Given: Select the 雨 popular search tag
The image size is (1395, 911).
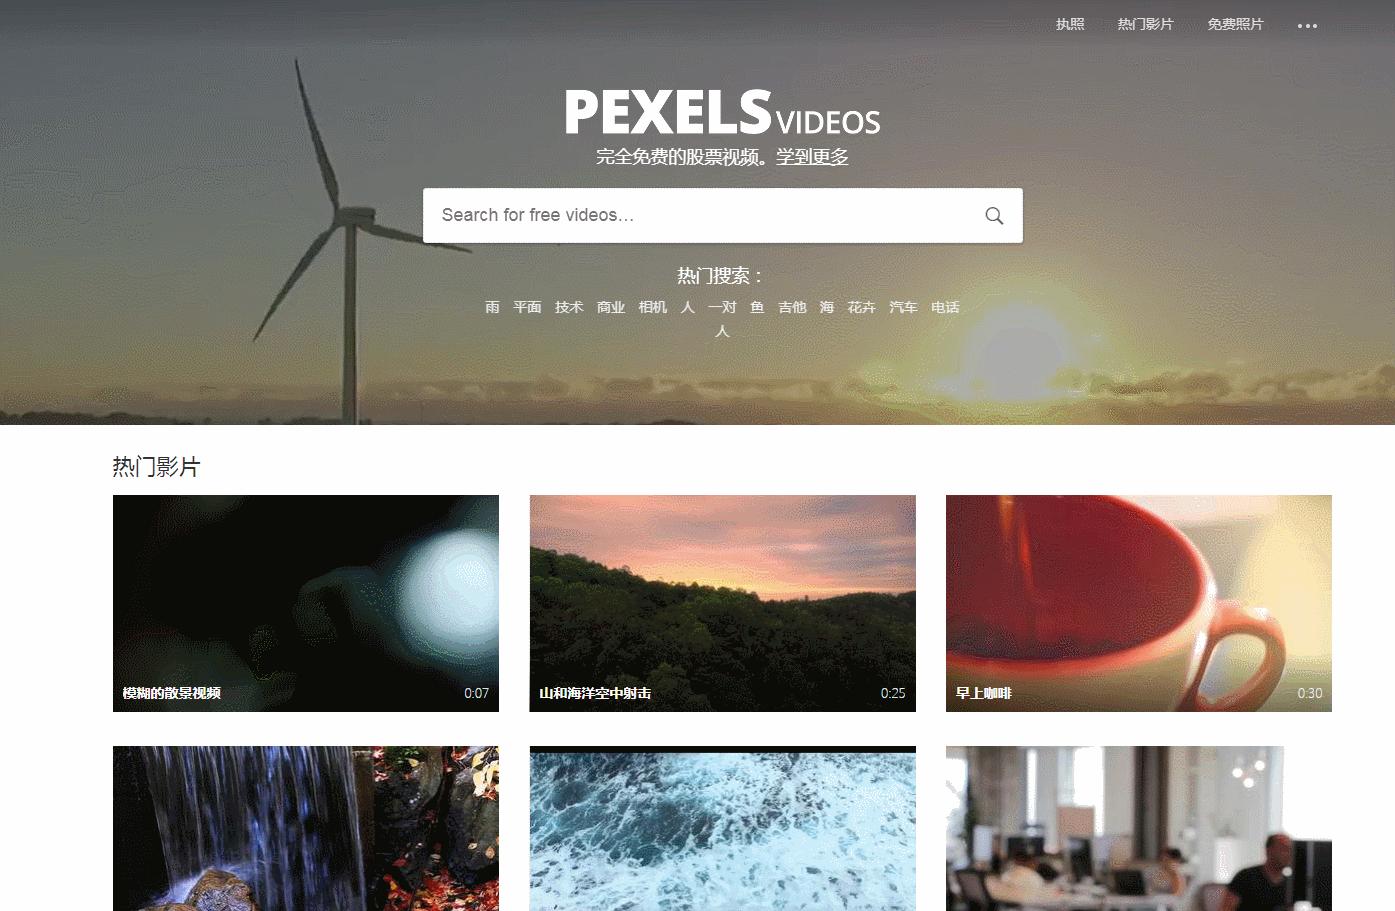Looking at the screenshot, I should coord(492,307).
